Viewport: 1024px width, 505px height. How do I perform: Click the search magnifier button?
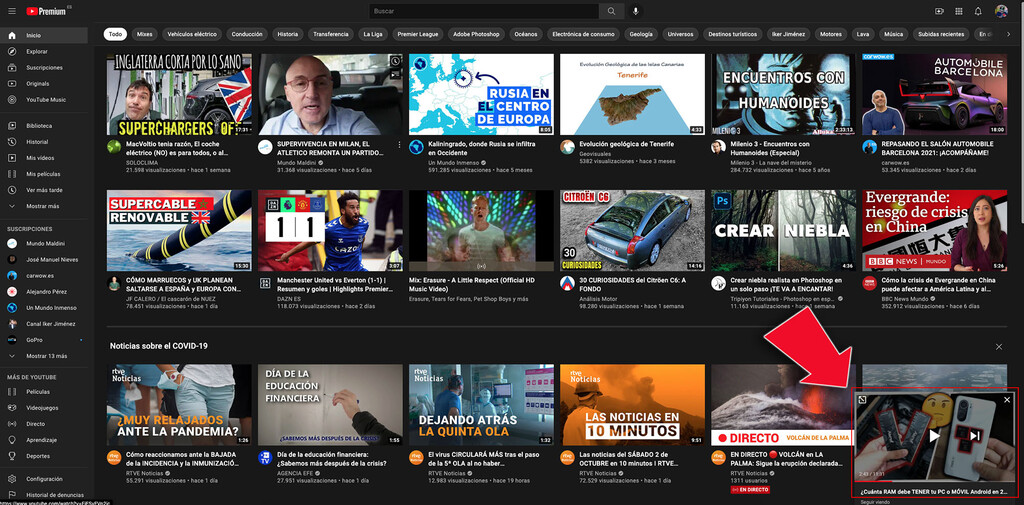611,11
